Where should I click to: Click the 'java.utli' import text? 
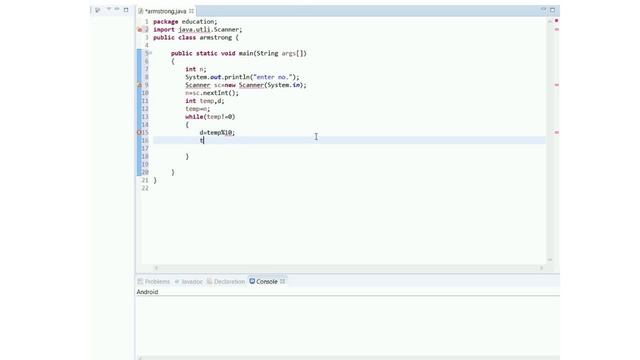(x=194, y=30)
